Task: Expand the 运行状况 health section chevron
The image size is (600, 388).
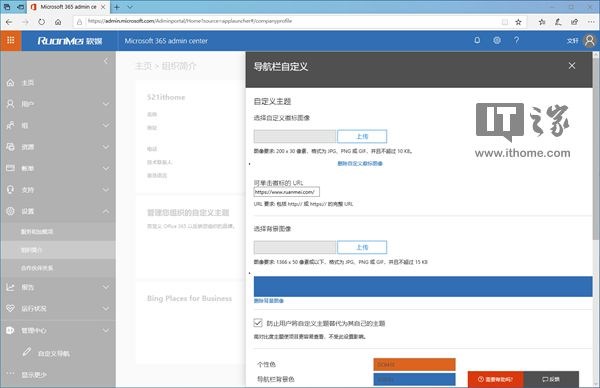Action: pos(106,308)
